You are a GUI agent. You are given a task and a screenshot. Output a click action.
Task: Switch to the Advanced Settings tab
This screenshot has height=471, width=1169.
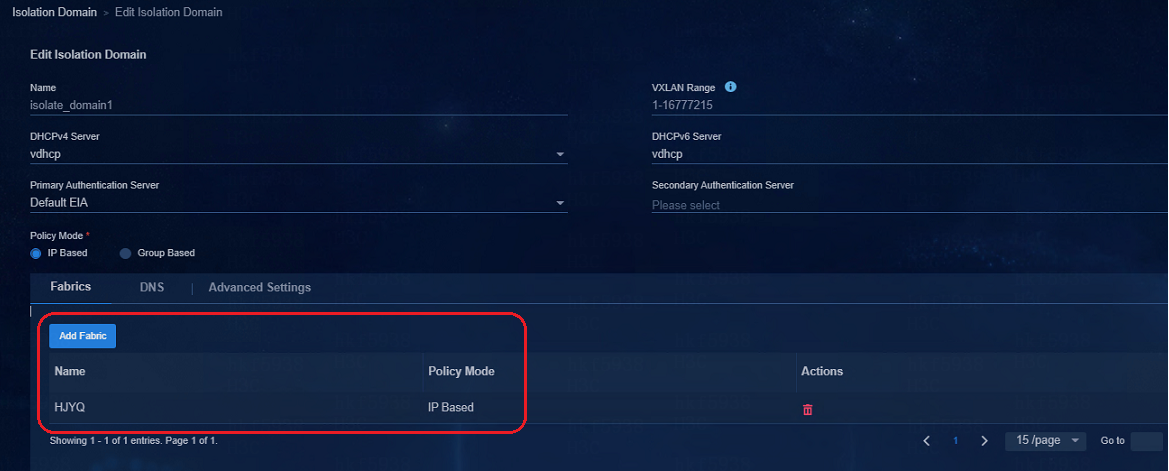point(259,287)
